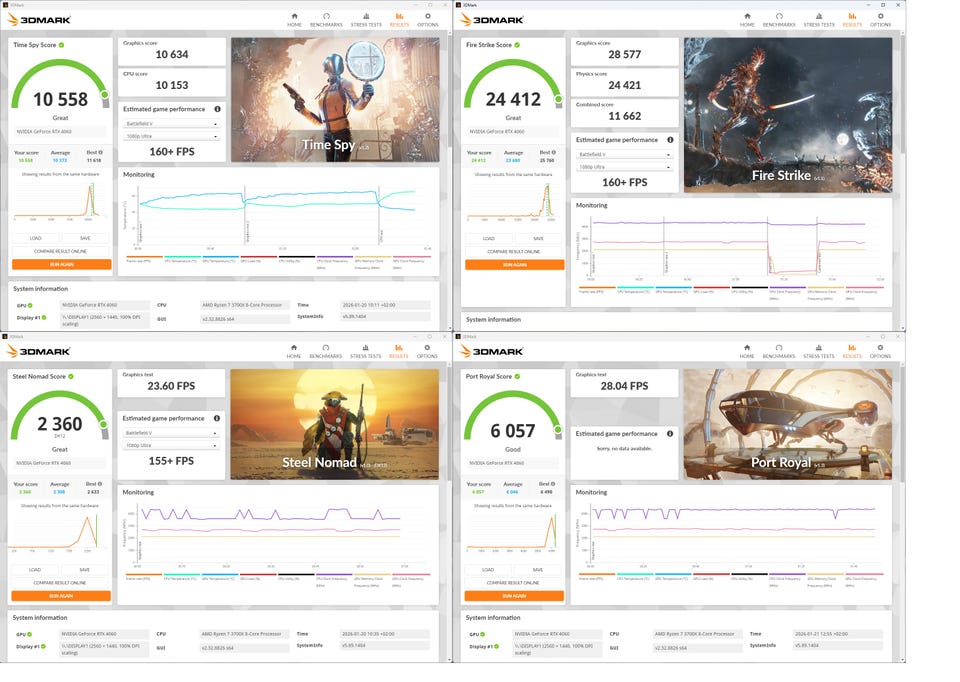Toggle GPU Memory Clock series in Port Royal legend
960x682 pixels.
[x=825, y=579]
